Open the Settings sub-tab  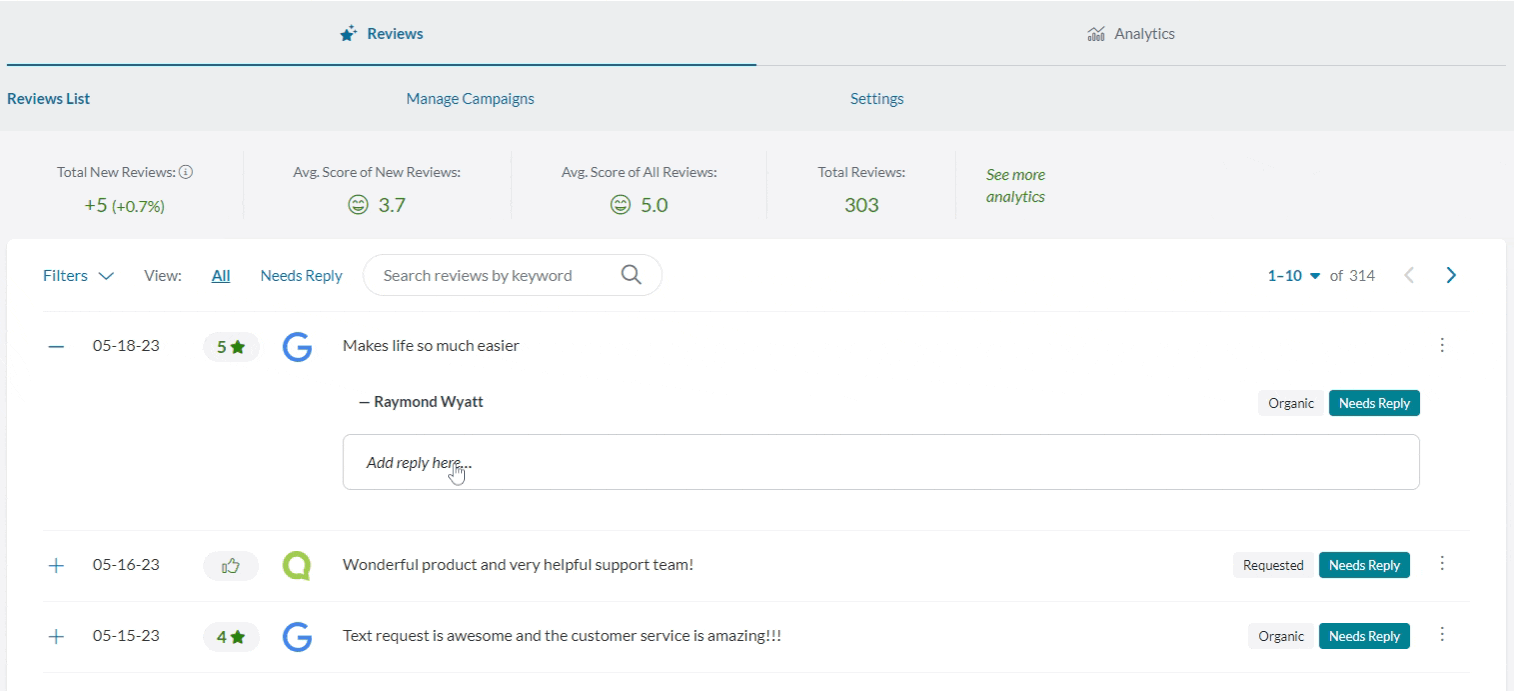(x=877, y=99)
